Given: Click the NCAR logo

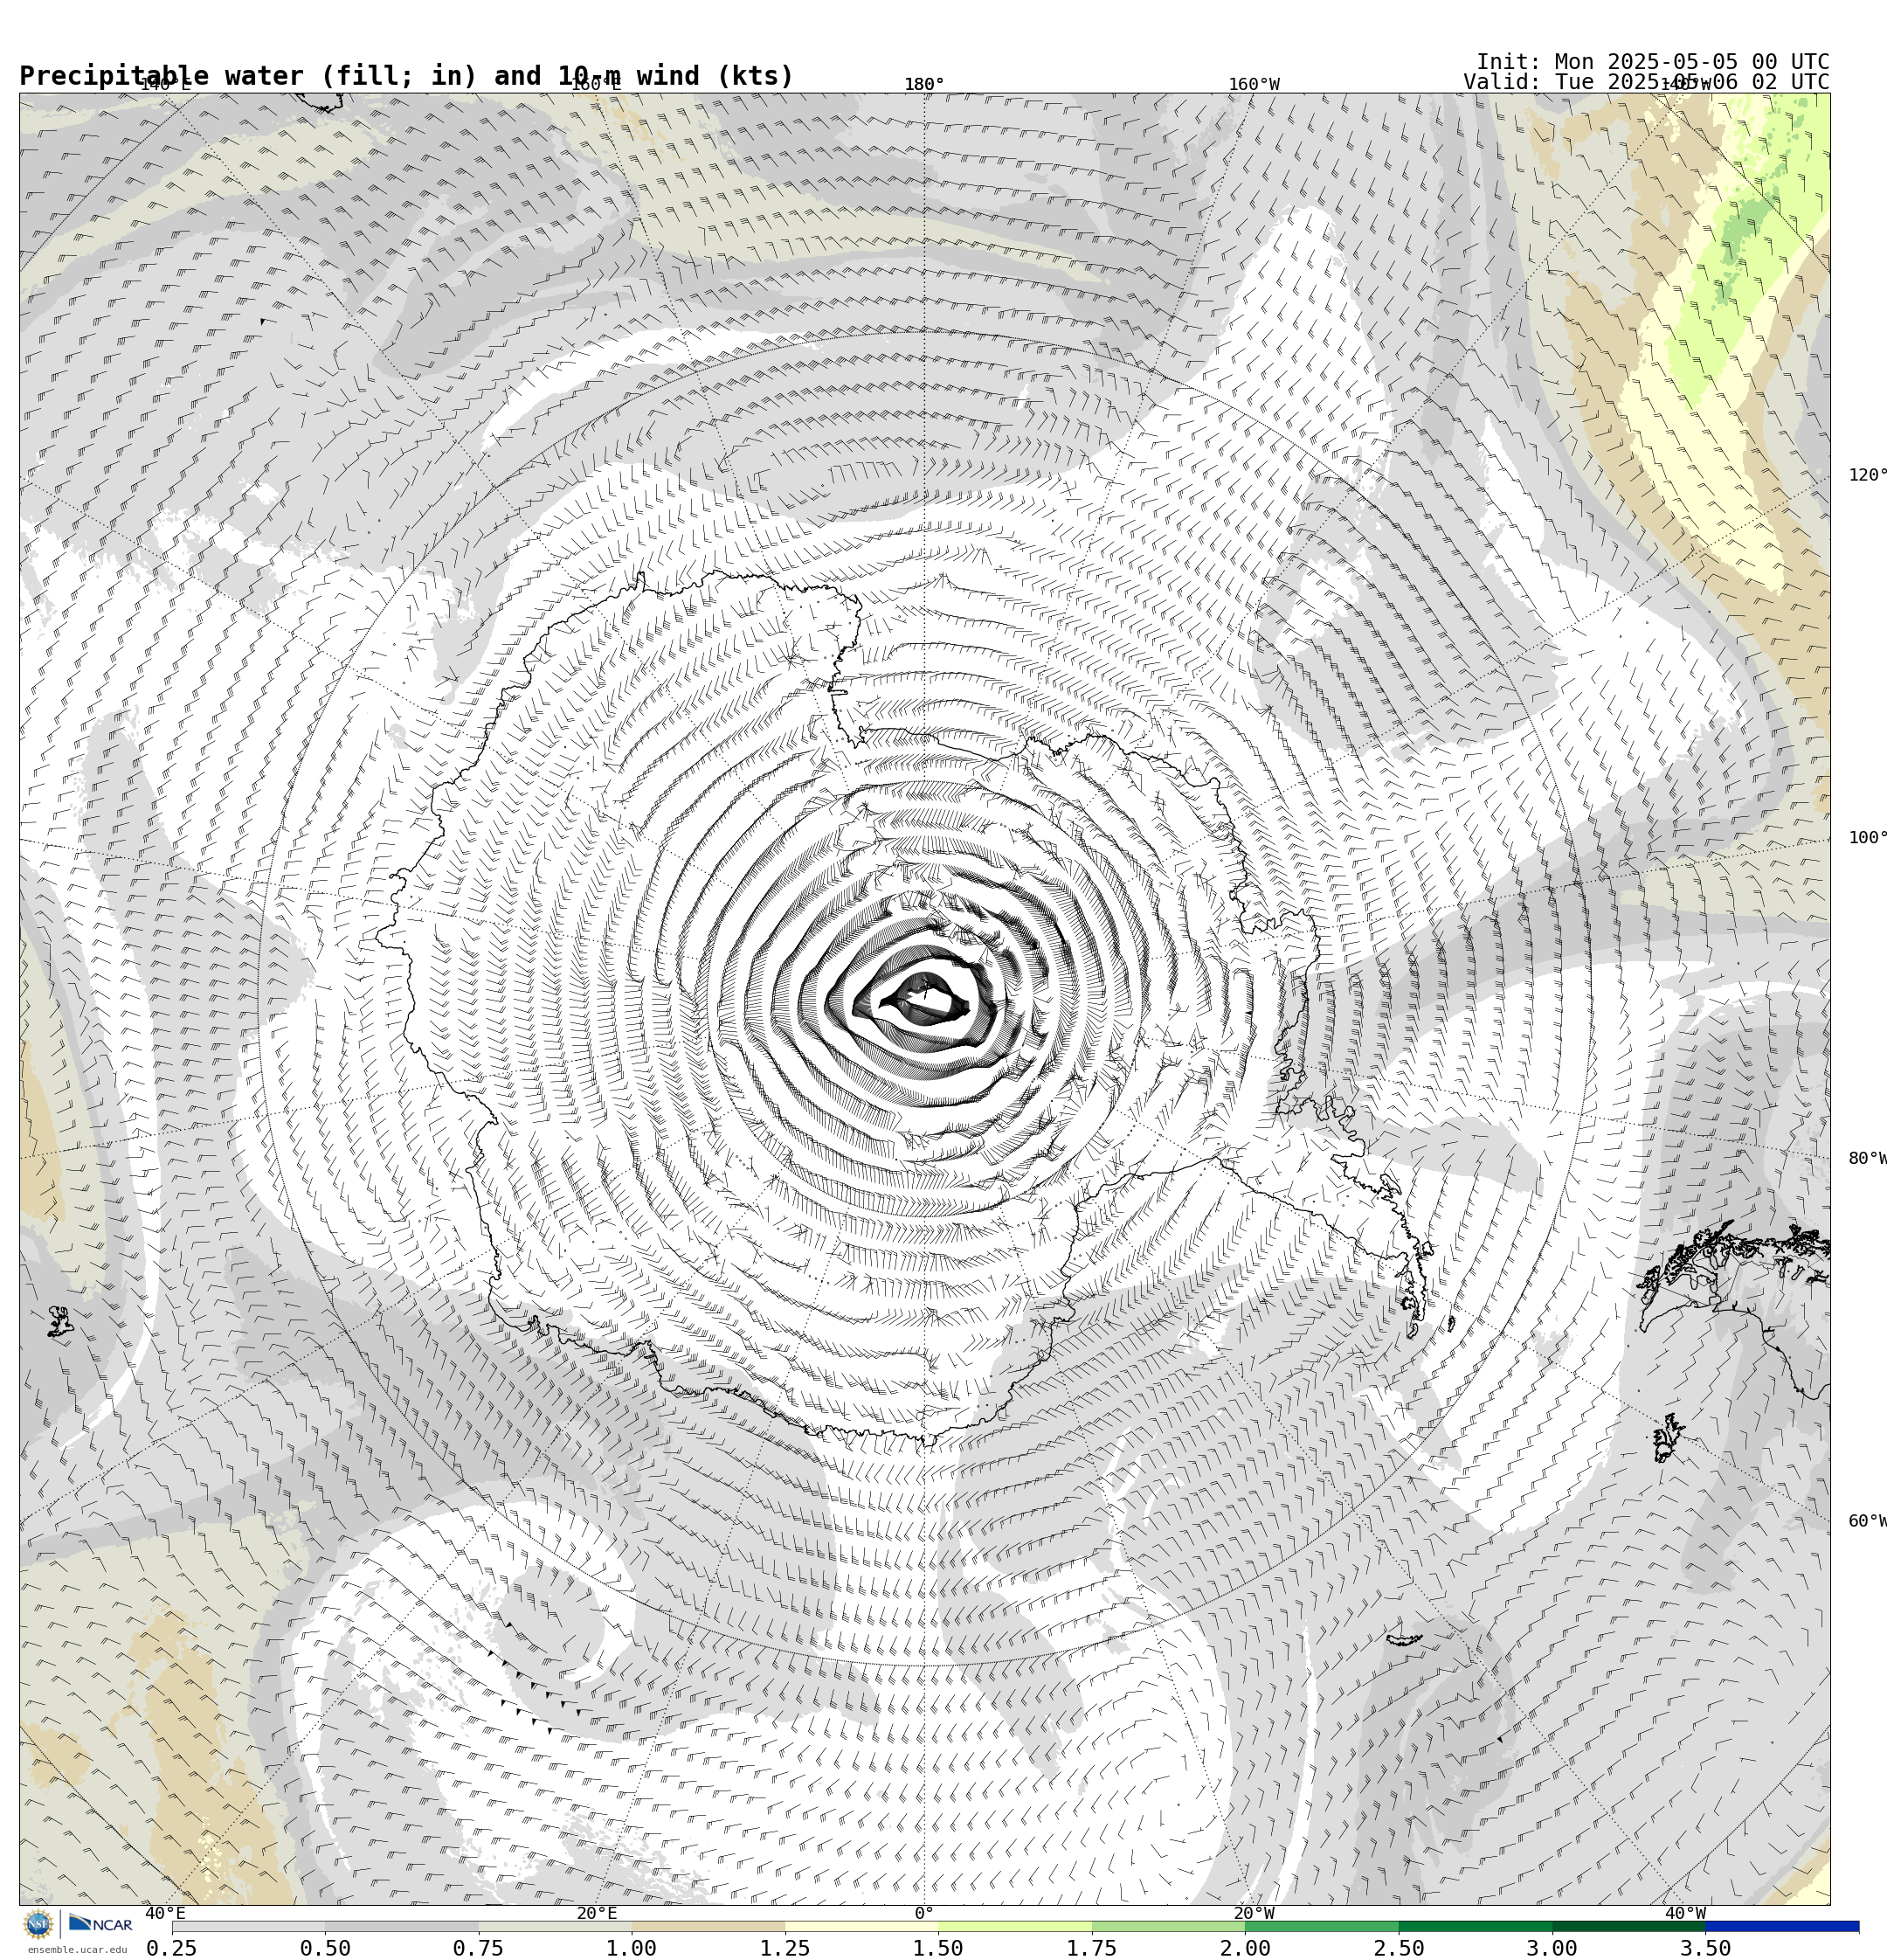Looking at the screenshot, I should (100, 1923).
